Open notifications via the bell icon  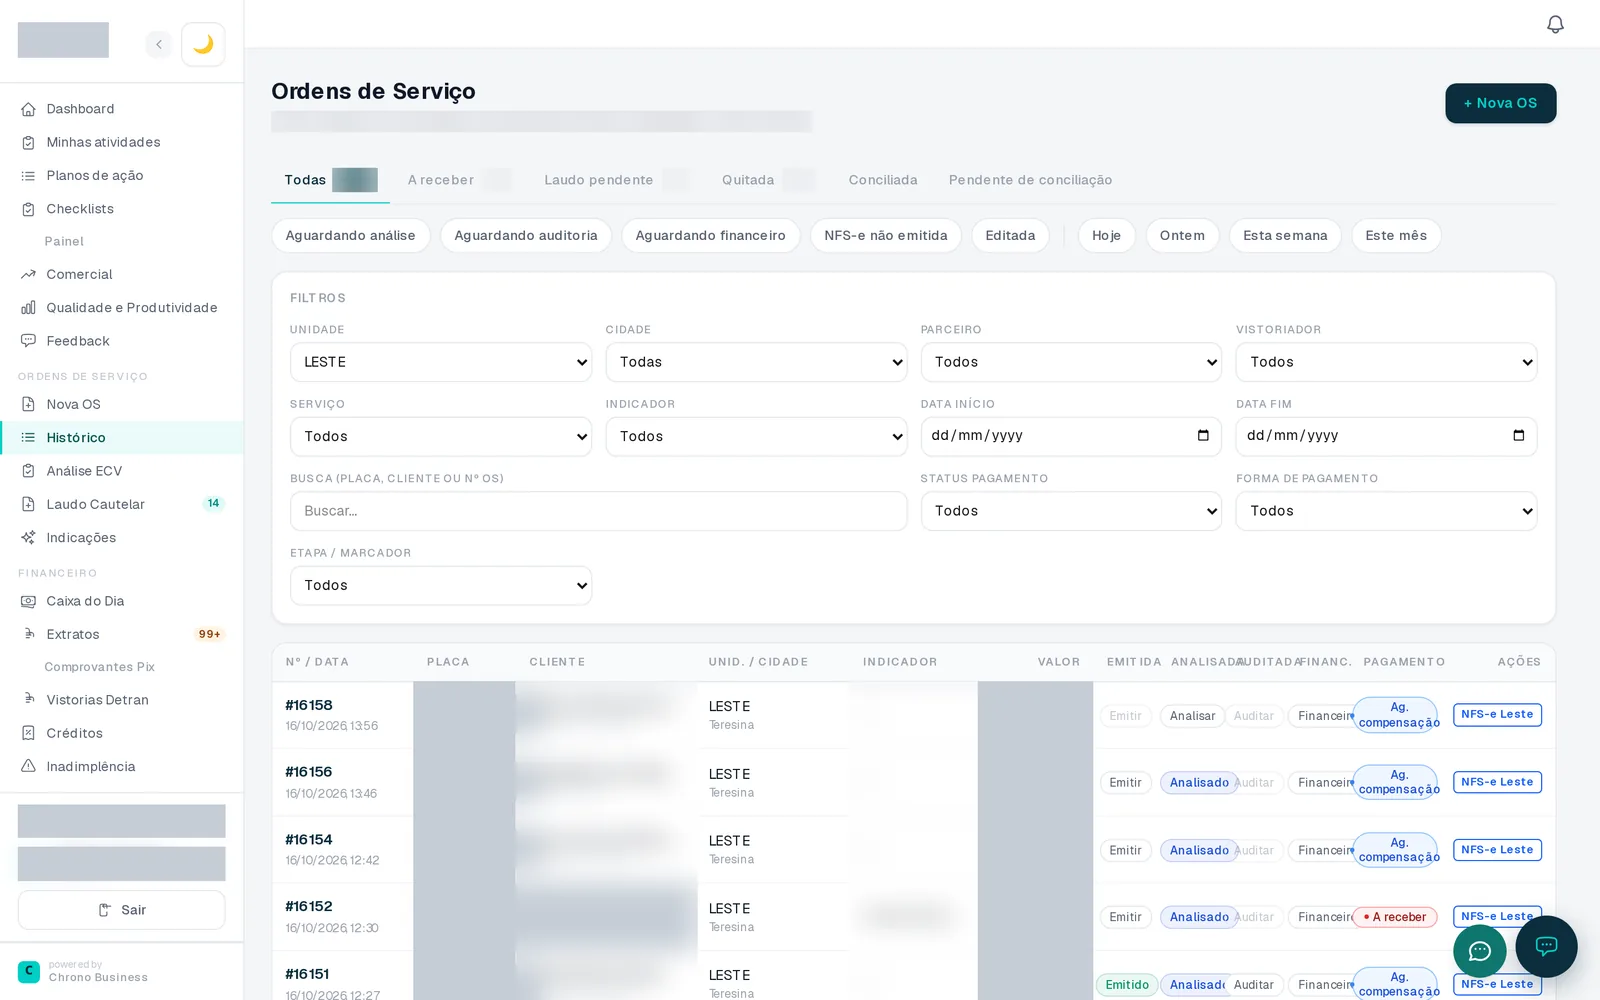pyautogui.click(x=1555, y=24)
